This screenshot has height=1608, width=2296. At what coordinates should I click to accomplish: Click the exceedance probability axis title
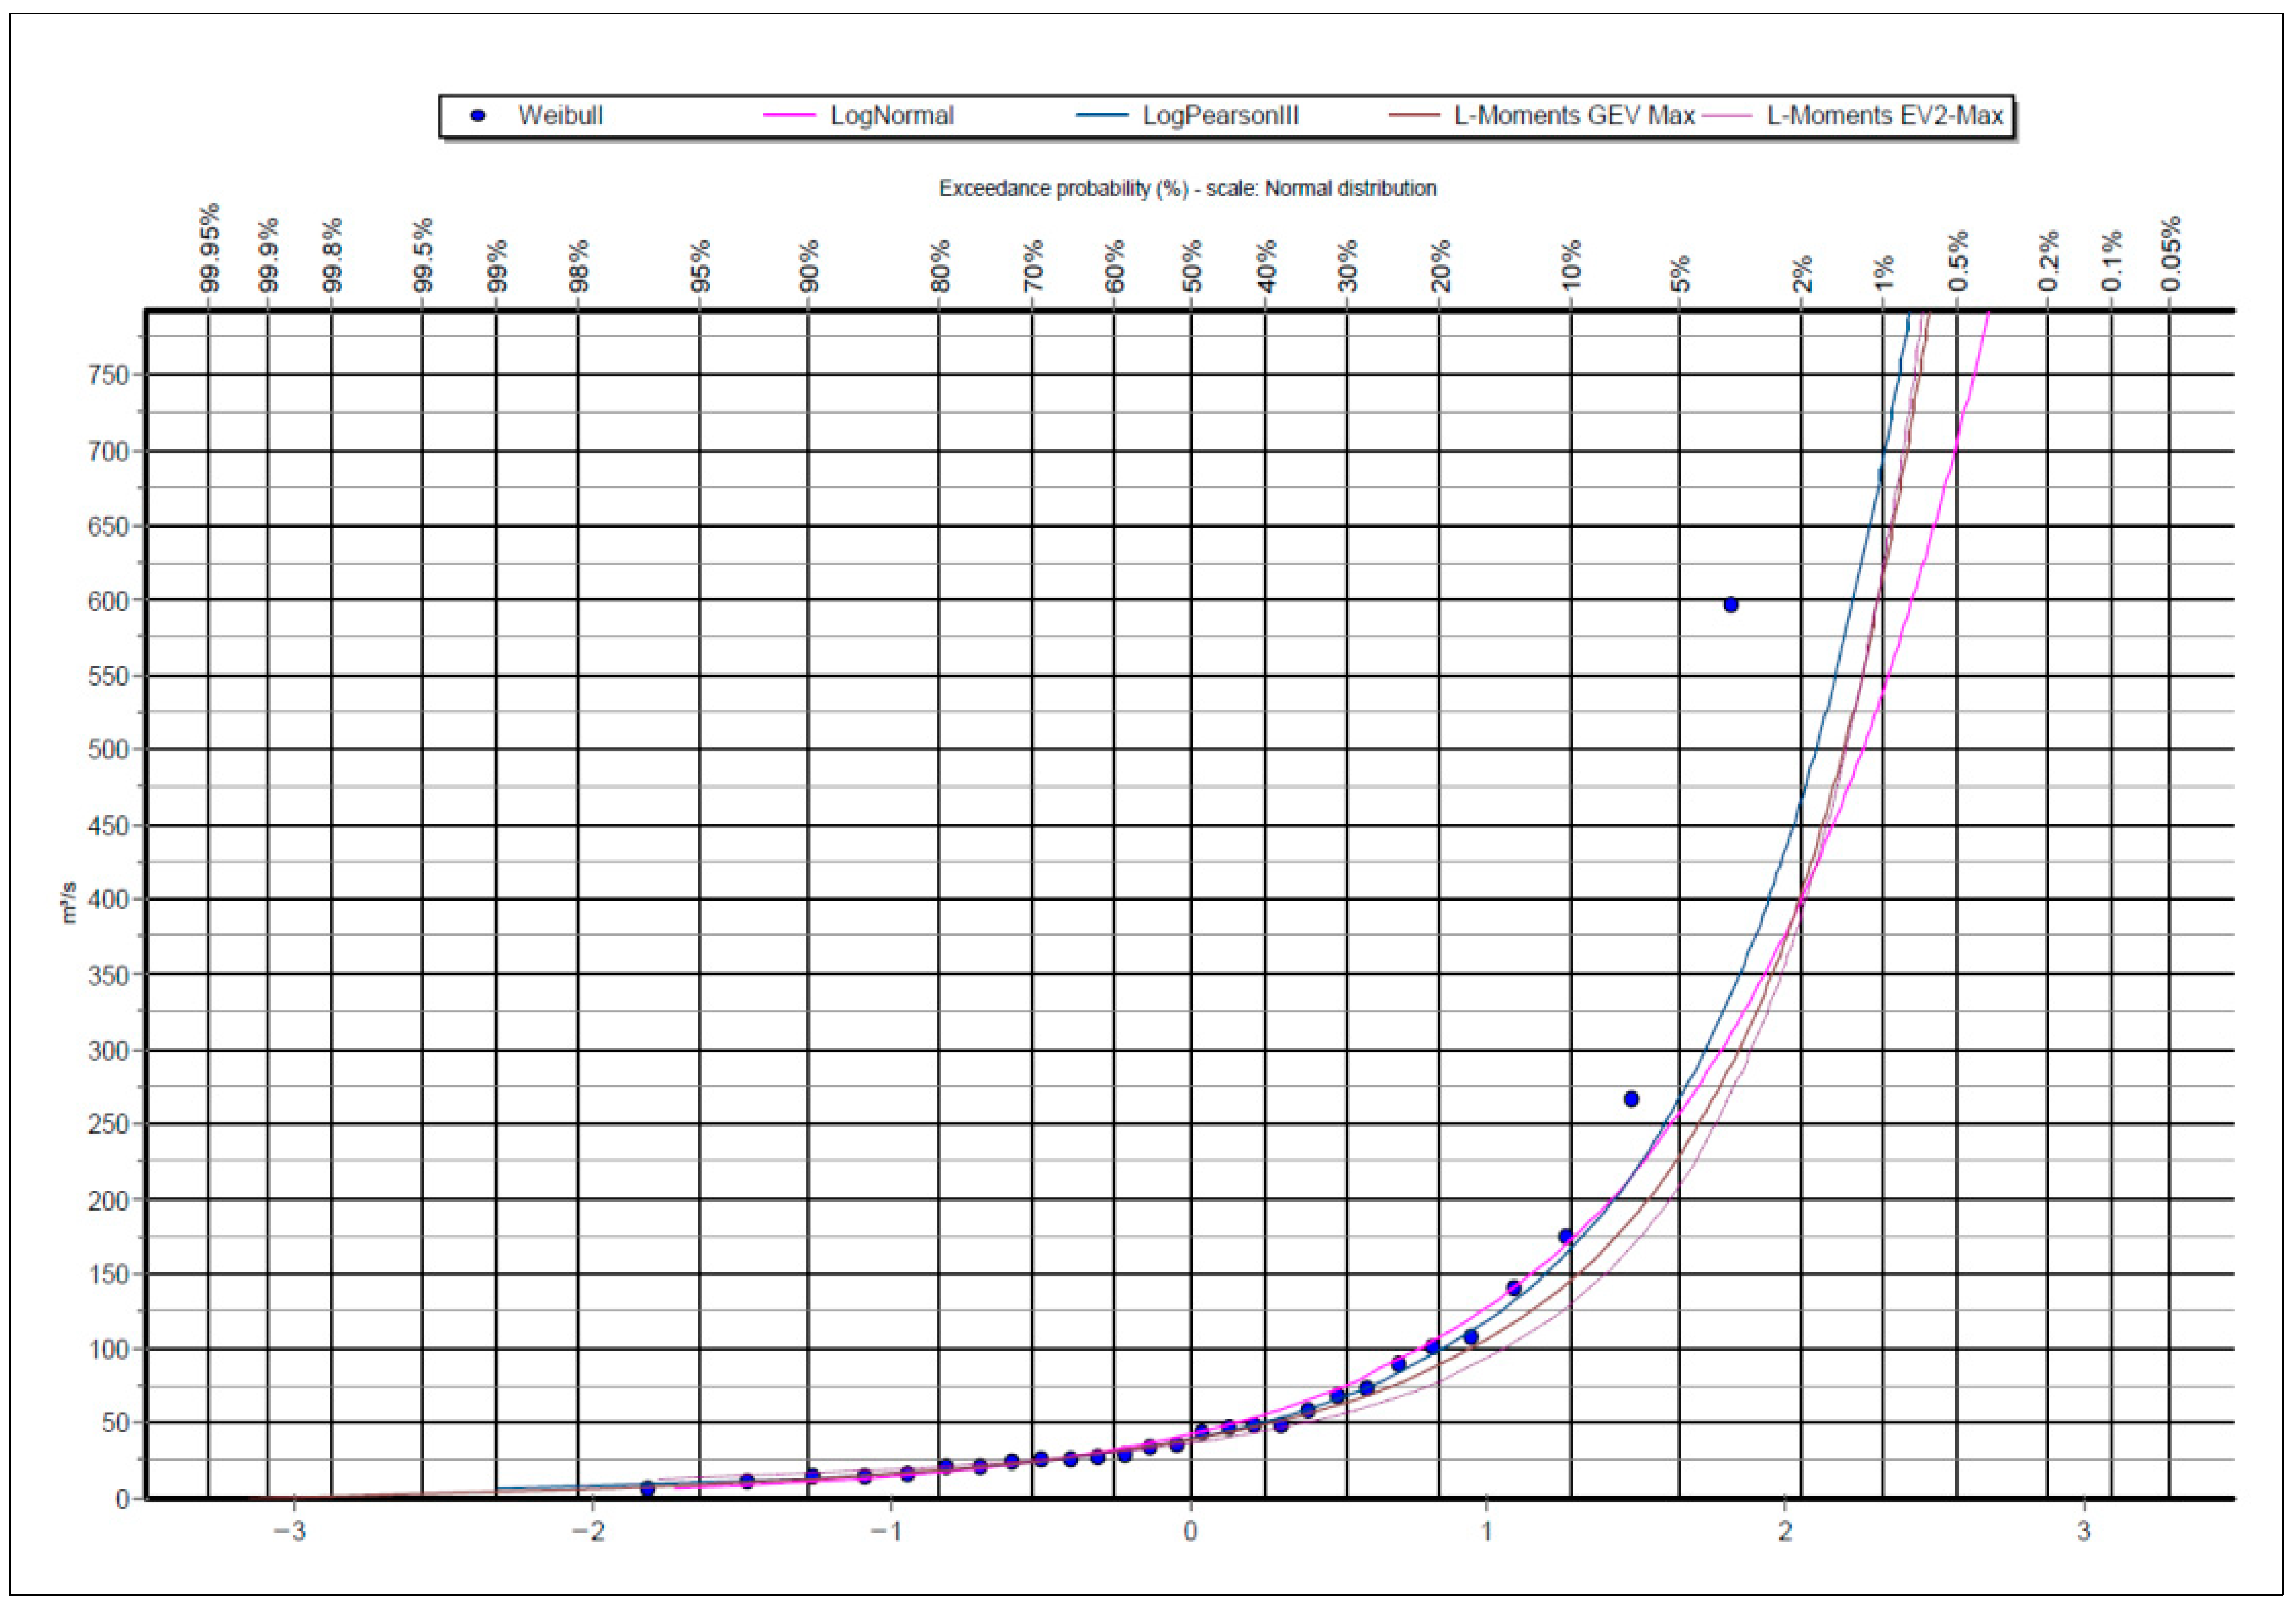coord(1187,189)
